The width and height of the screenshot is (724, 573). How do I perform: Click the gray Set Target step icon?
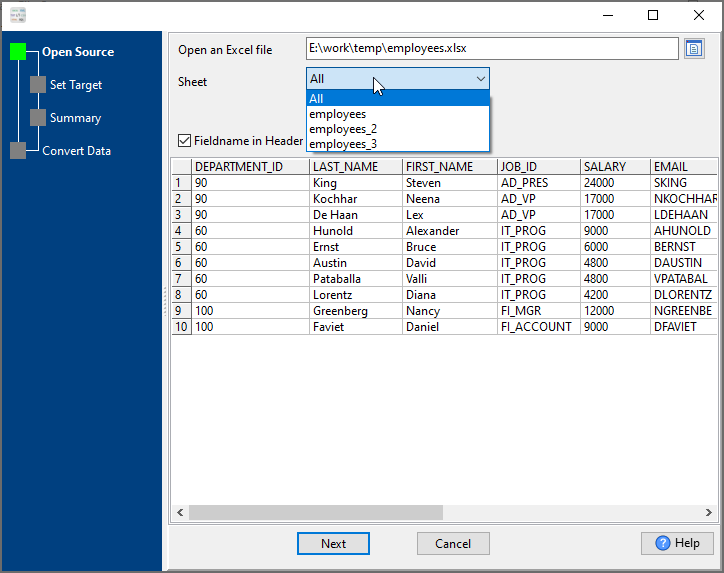point(38,85)
